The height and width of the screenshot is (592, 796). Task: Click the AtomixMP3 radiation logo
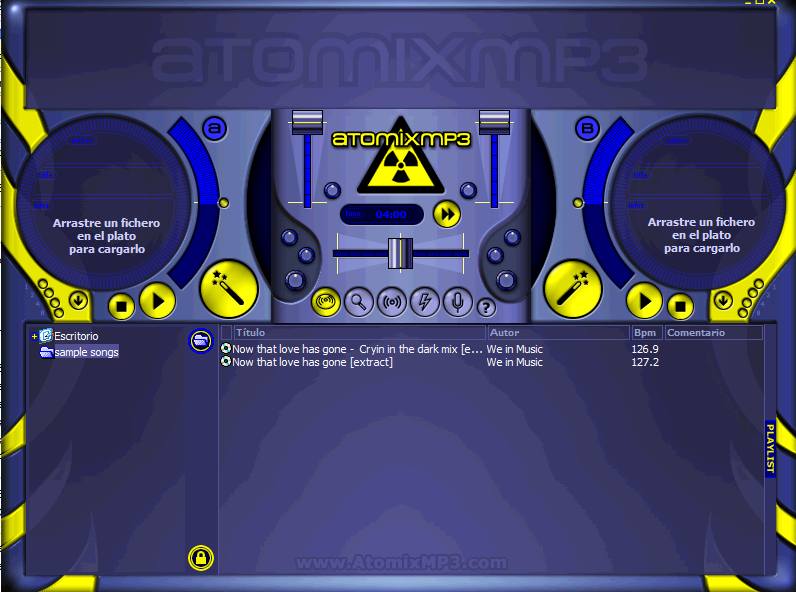(401, 156)
